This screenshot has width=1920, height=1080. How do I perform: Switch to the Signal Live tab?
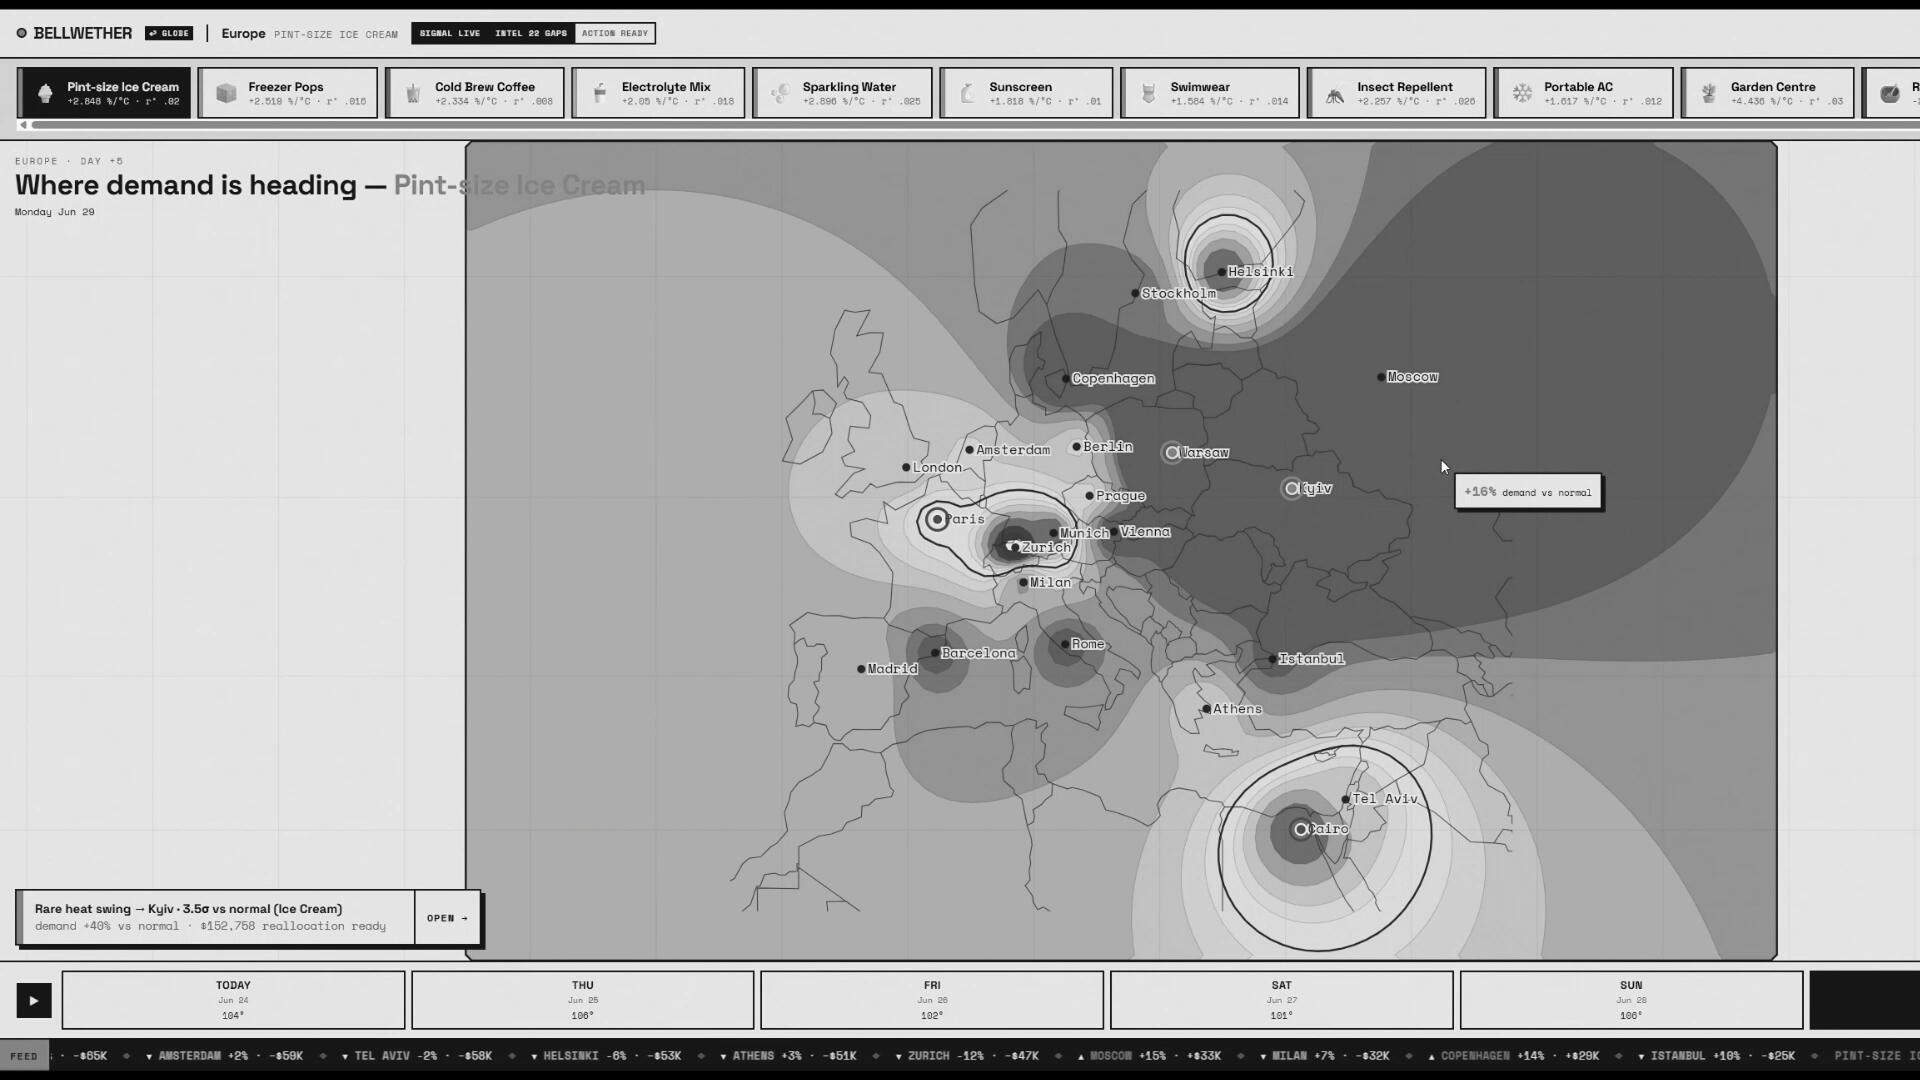coord(450,33)
